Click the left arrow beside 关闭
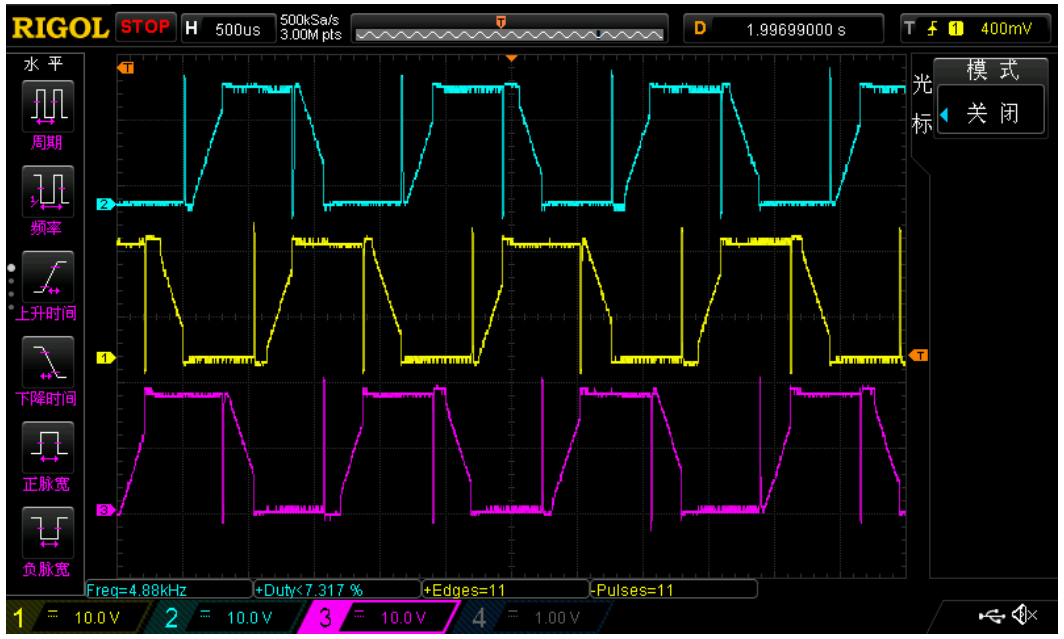The image size is (1064, 639). (944, 114)
